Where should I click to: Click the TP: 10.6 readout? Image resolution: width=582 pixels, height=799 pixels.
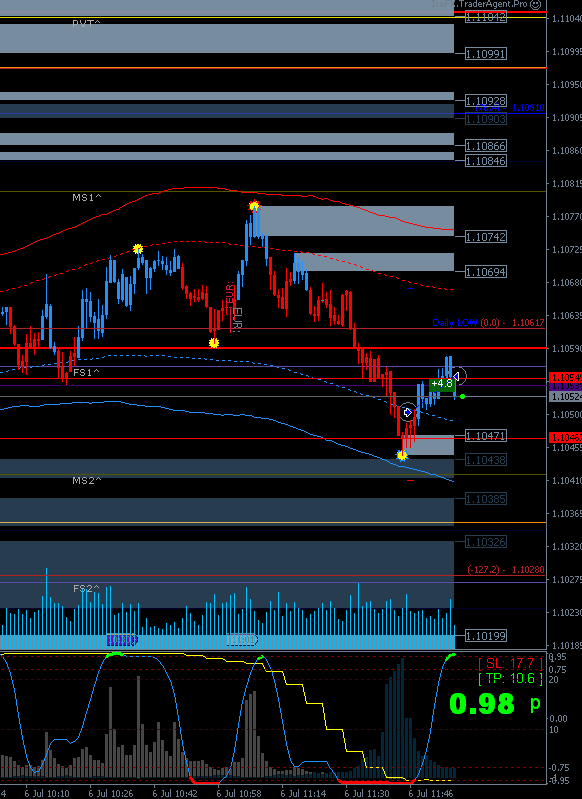coord(511,679)
